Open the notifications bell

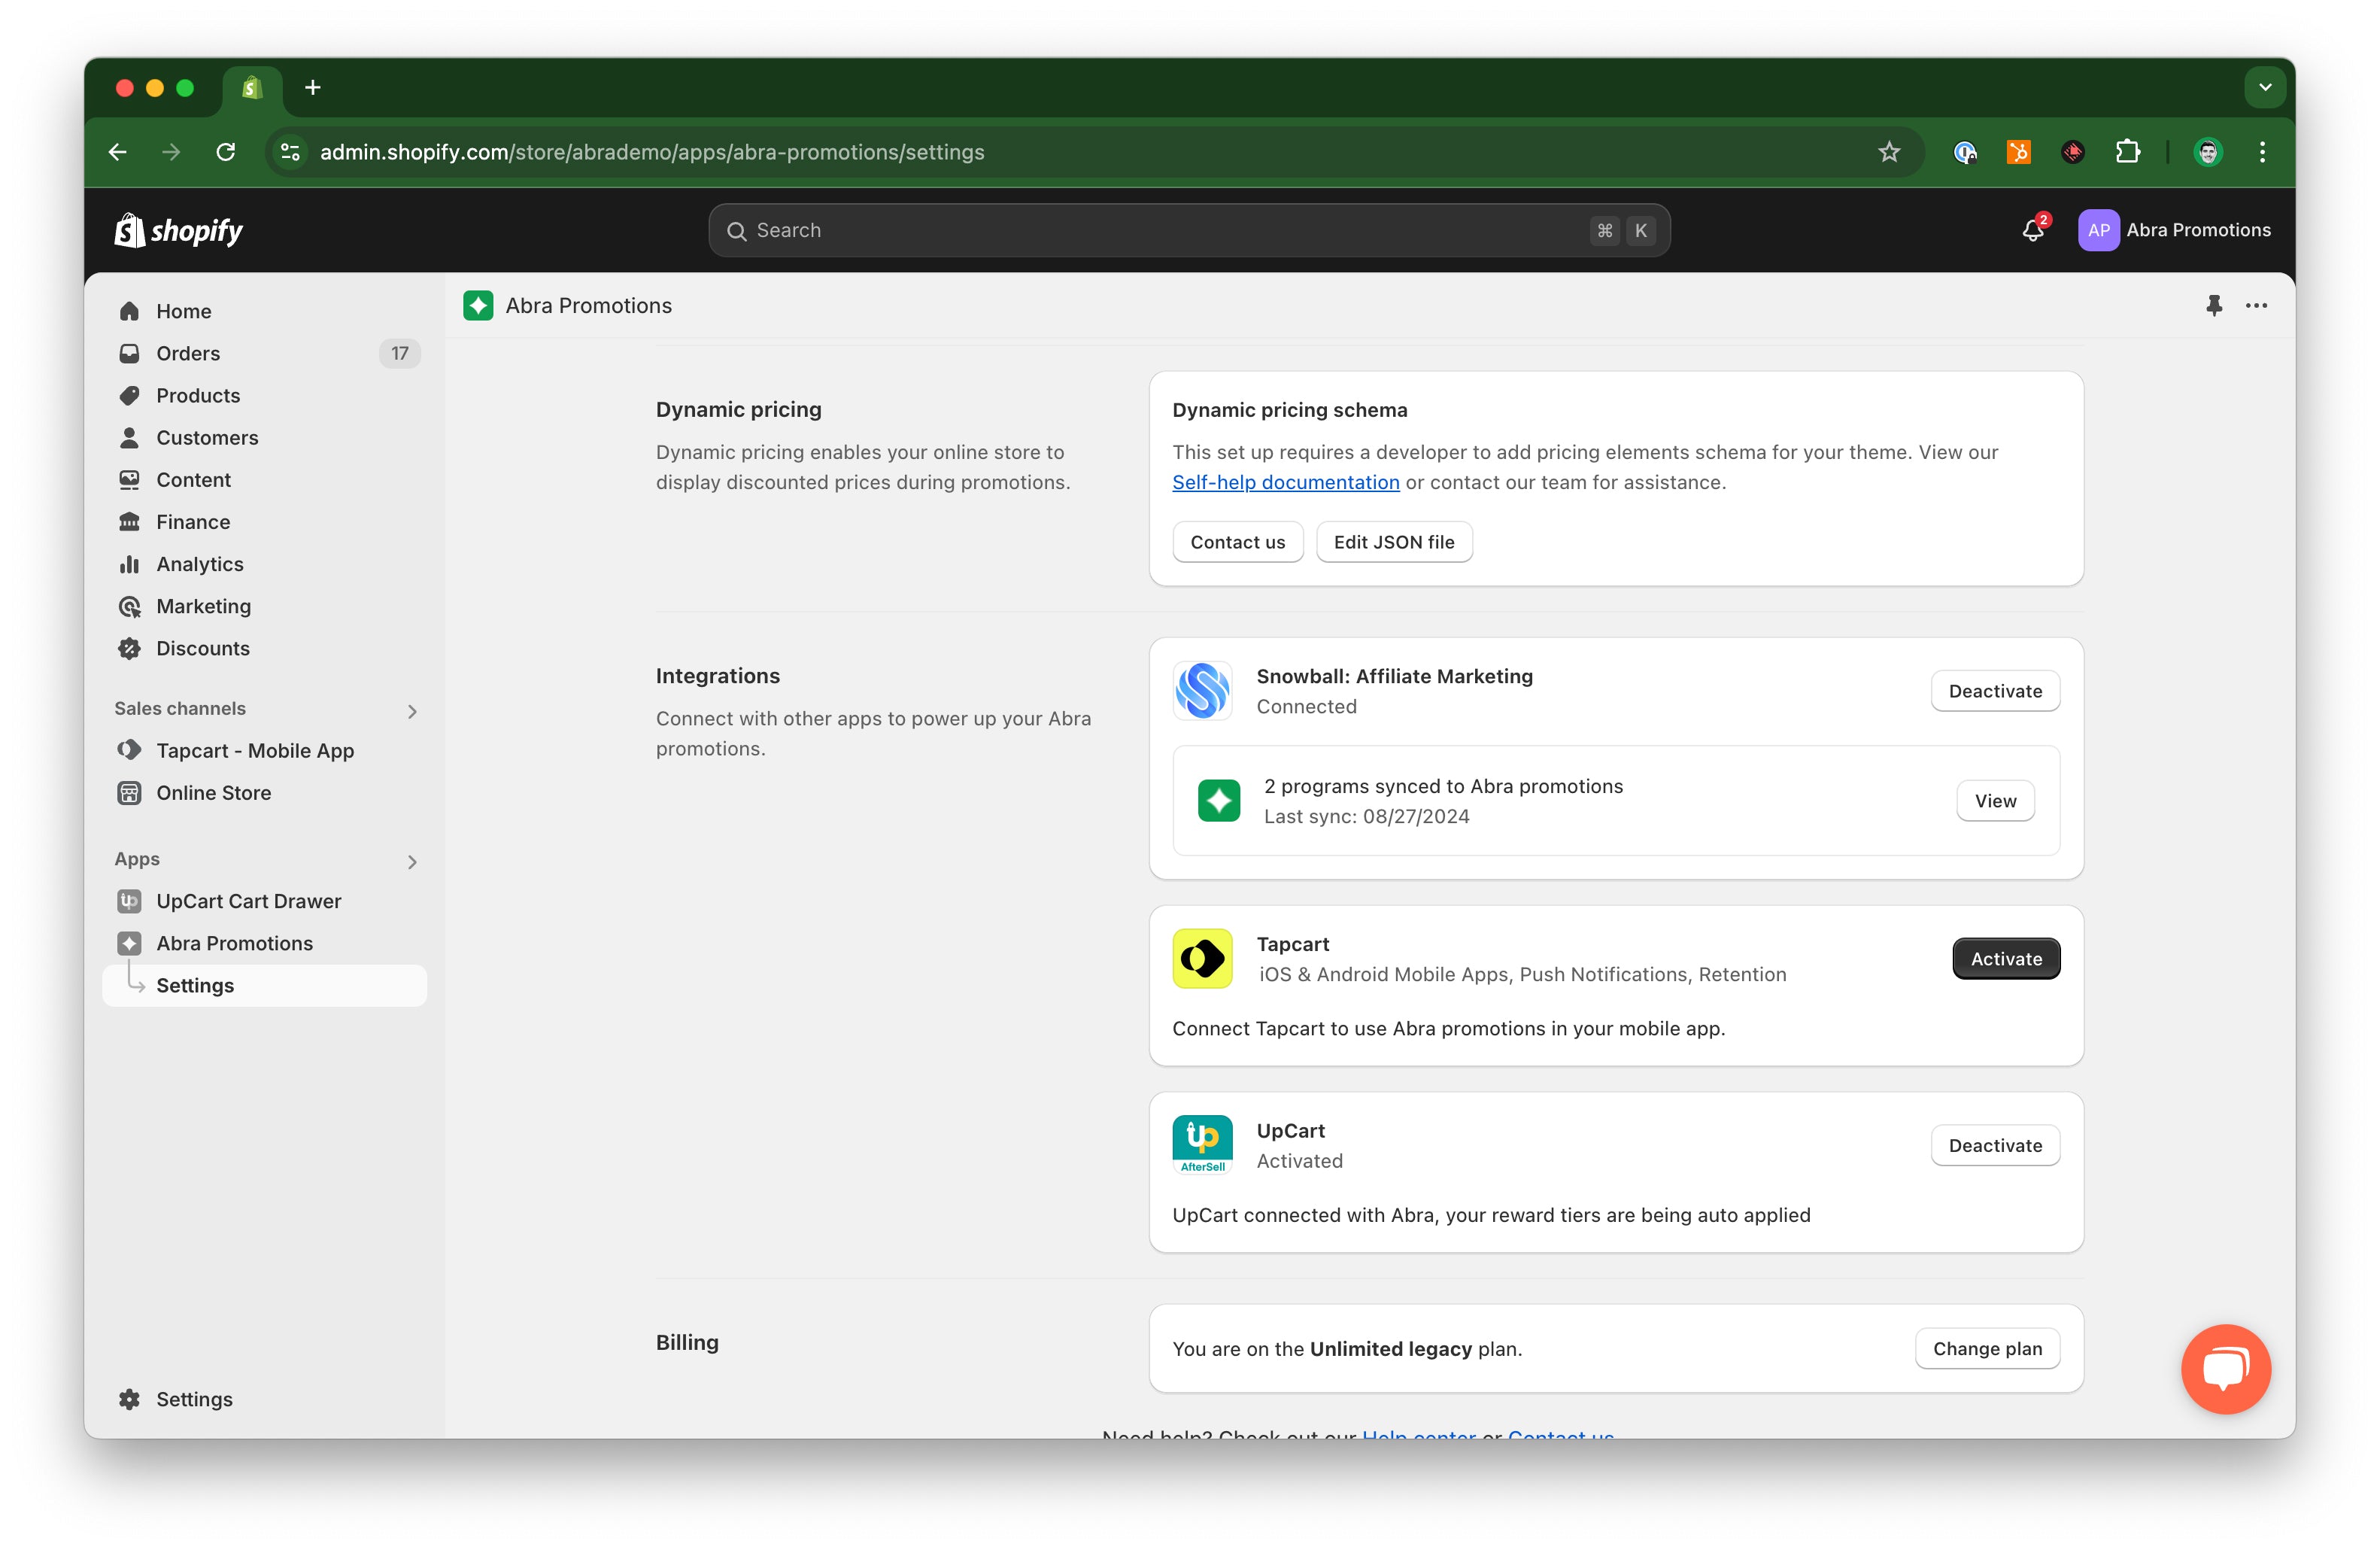(x=2033, y=230)
